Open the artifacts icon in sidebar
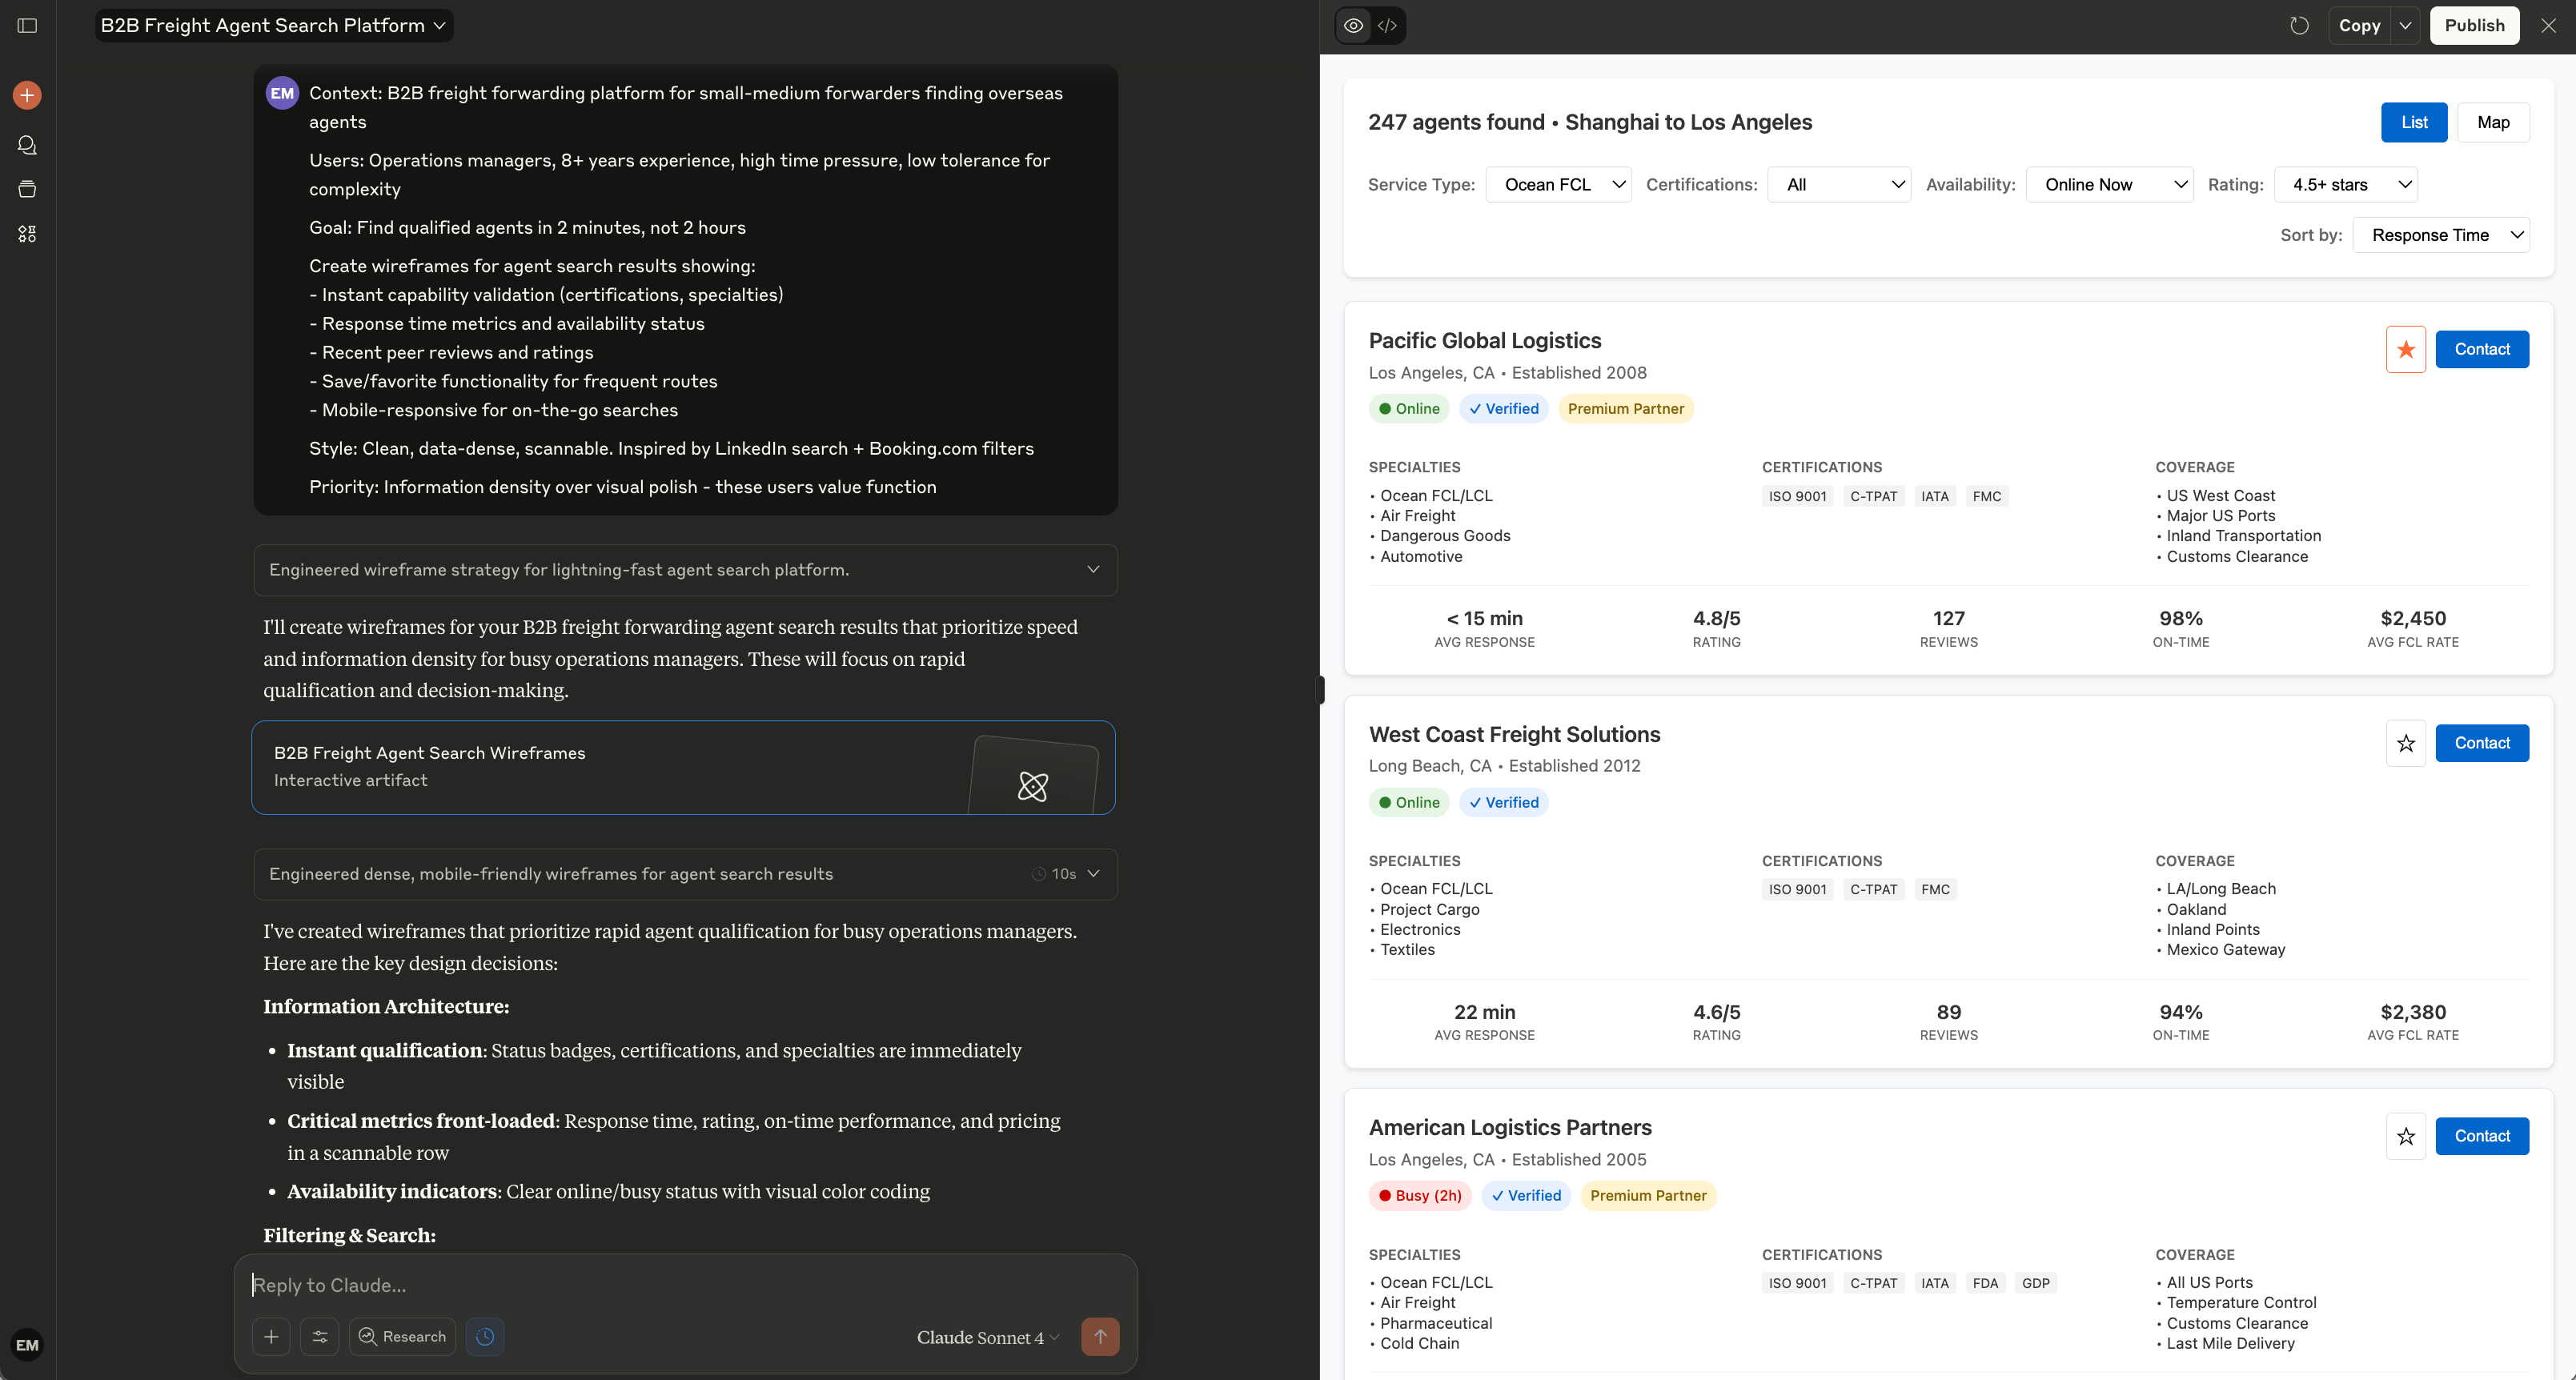The image size is (2576, 1380). point(27,234)
